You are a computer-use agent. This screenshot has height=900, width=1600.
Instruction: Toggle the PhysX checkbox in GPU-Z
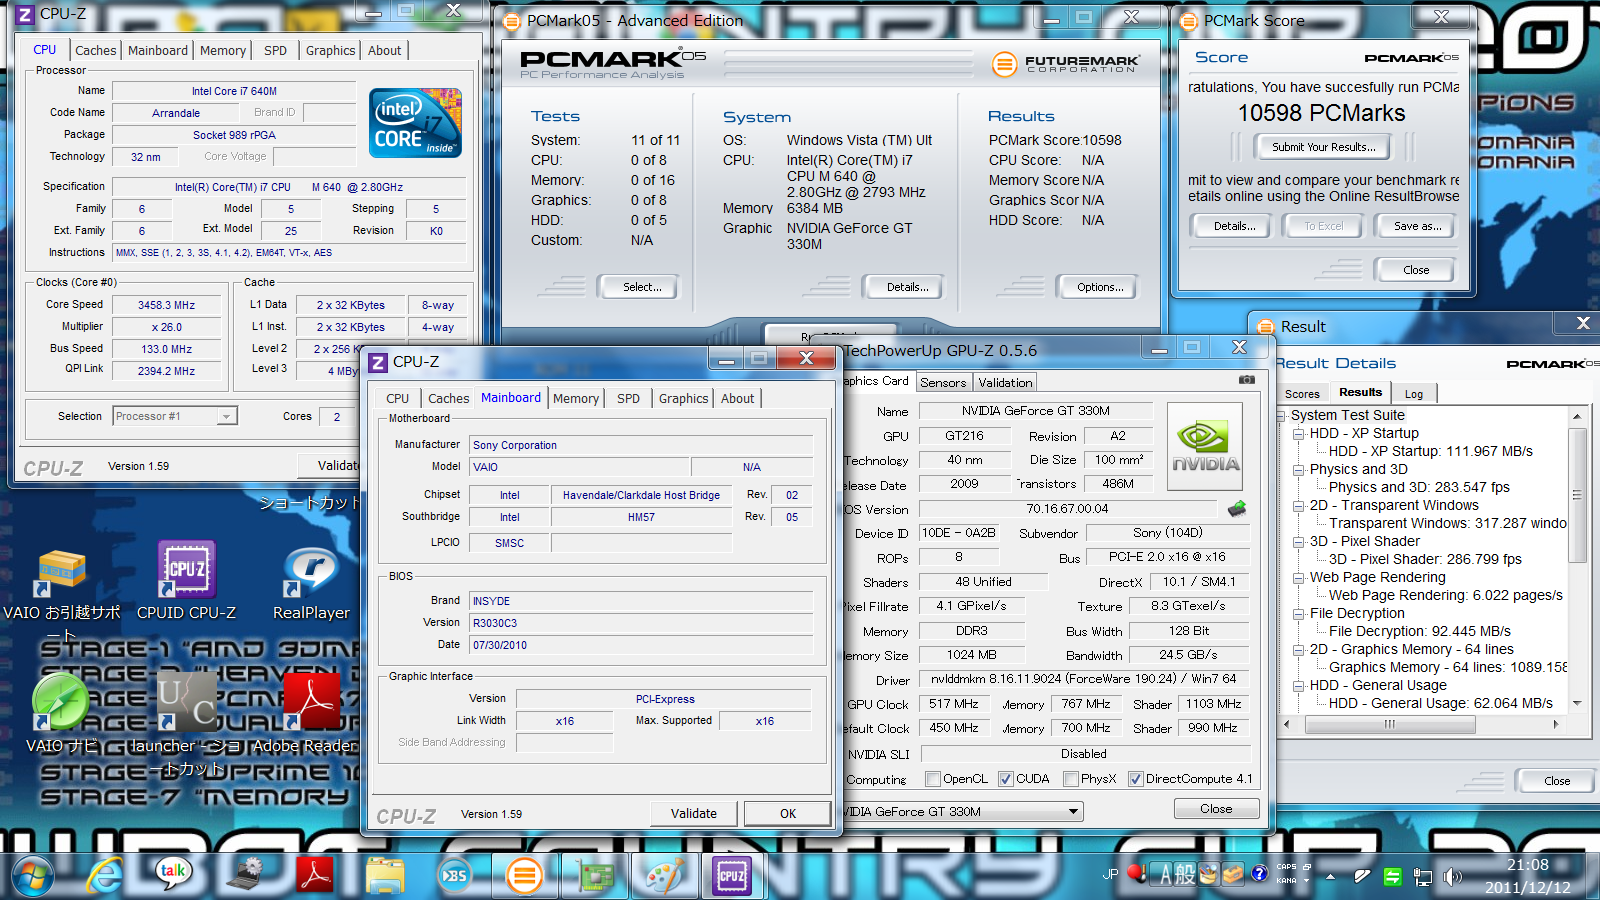tap(1071, 779)
